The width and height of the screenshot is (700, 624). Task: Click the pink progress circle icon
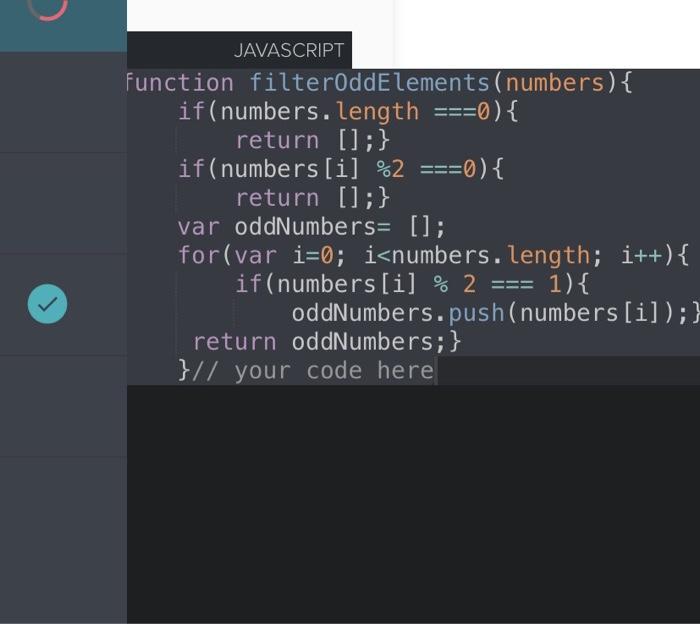click(47, 8)
